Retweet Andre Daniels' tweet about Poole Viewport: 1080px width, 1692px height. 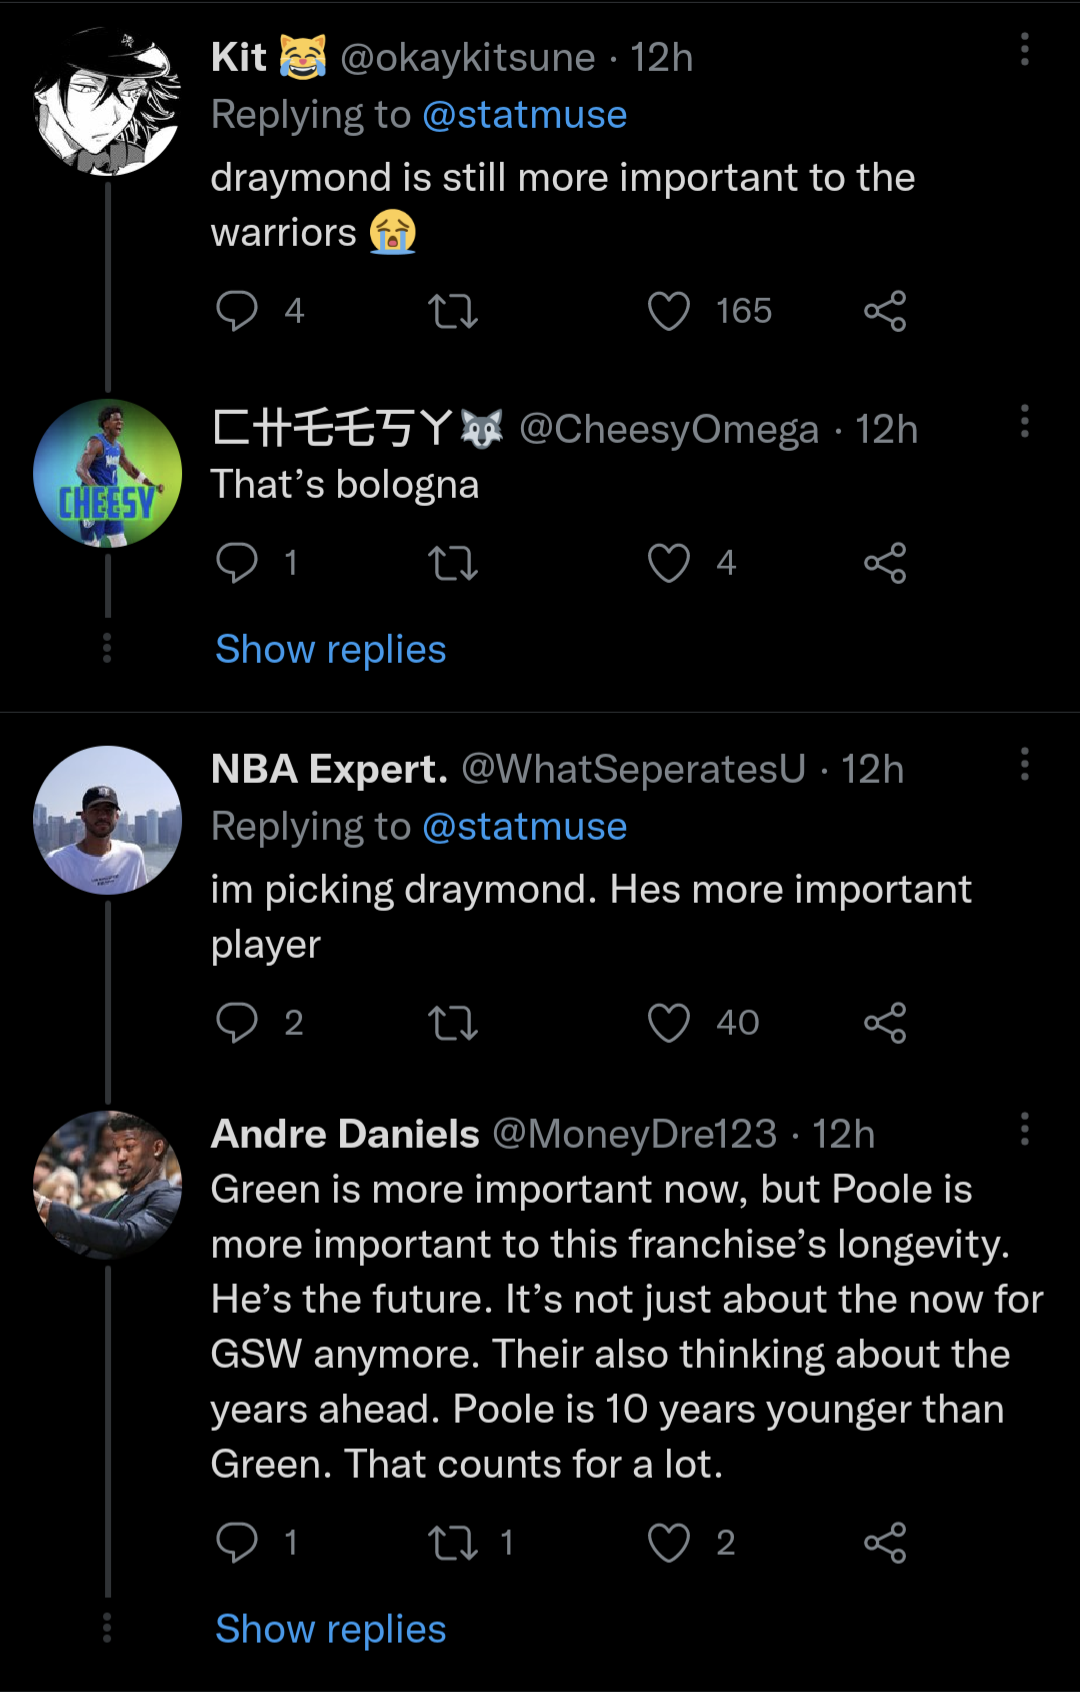tap(453, 1543)
